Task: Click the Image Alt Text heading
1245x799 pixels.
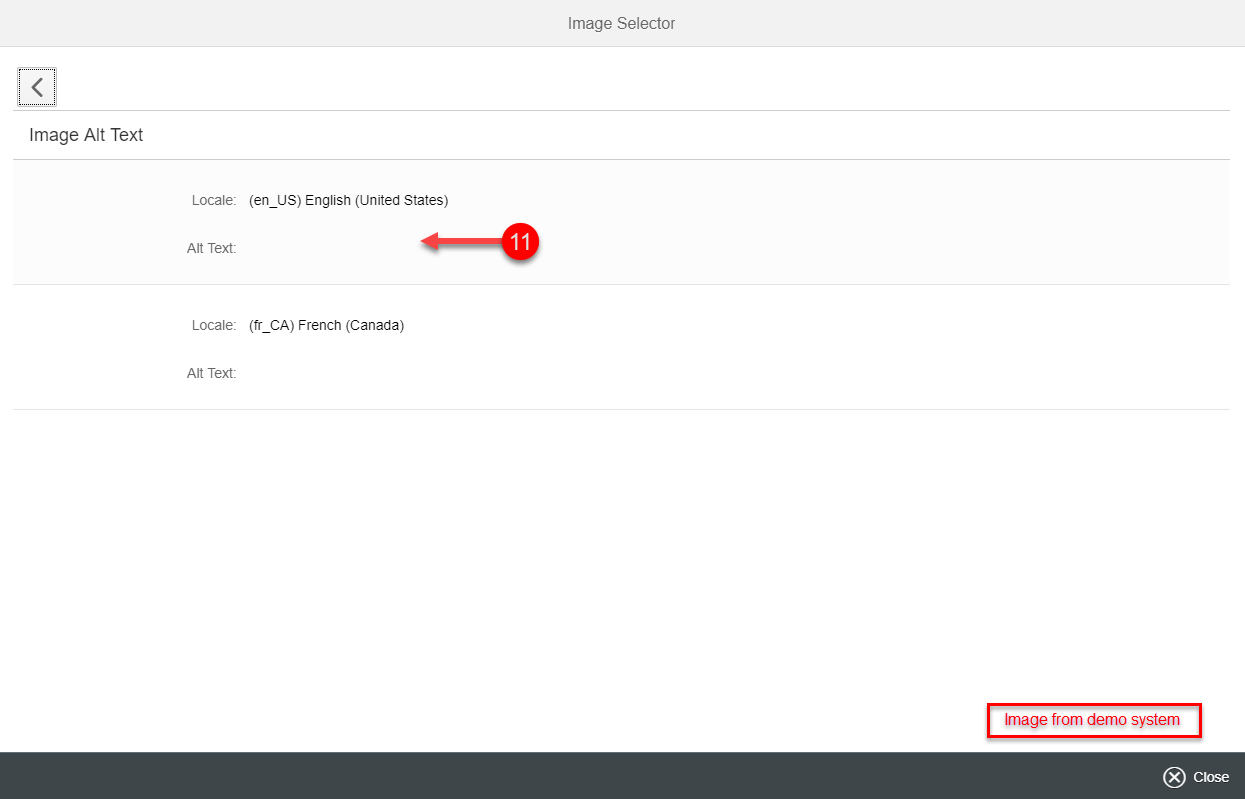Action: pos(86,135)
